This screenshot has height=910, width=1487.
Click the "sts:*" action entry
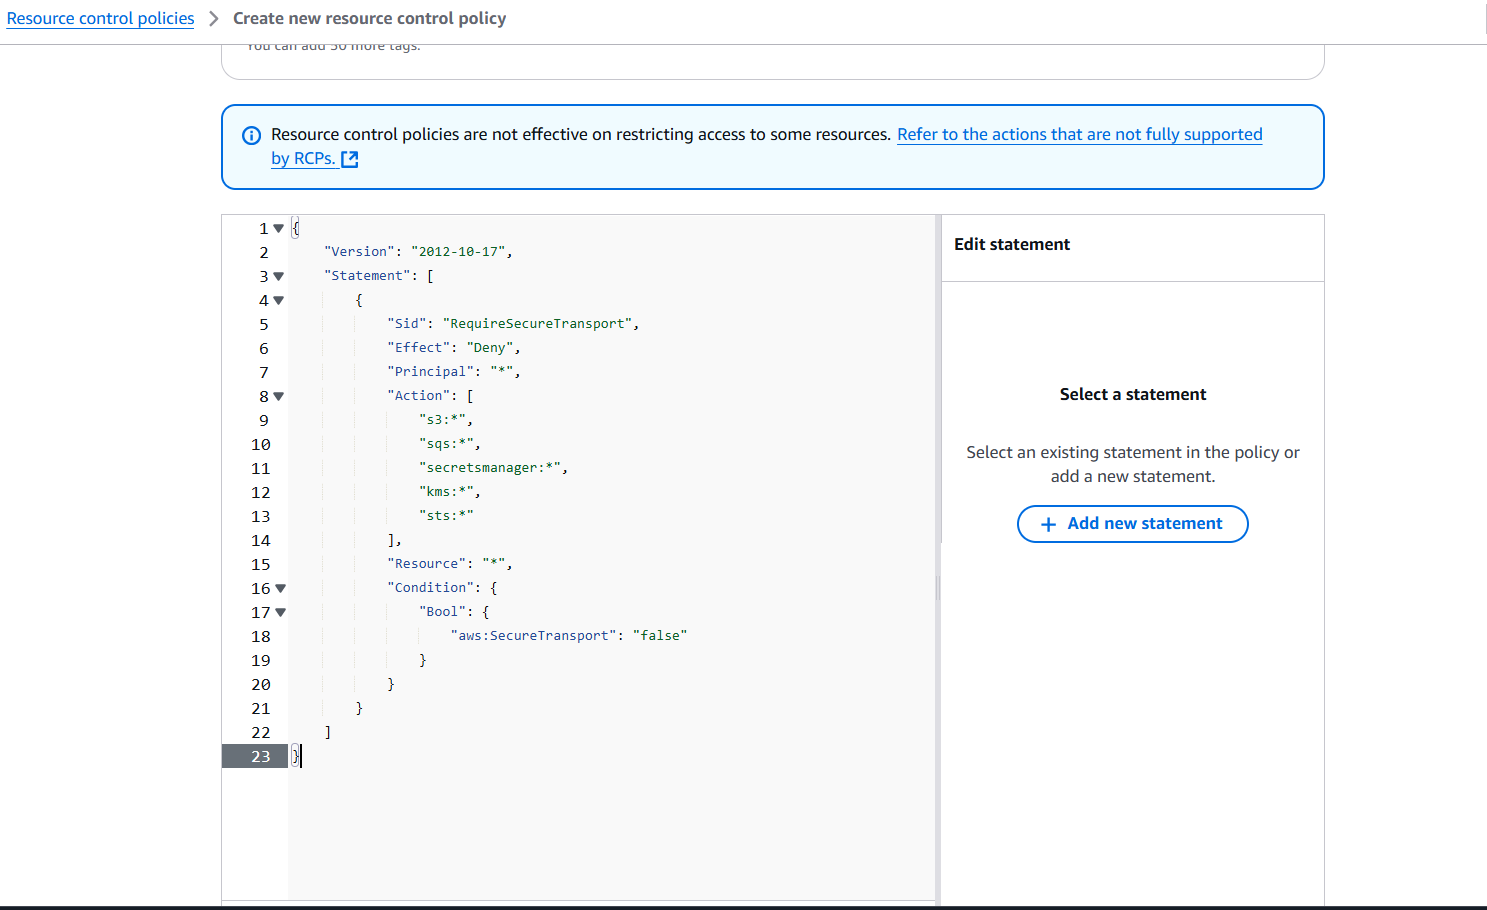click(x=446, y=516)
